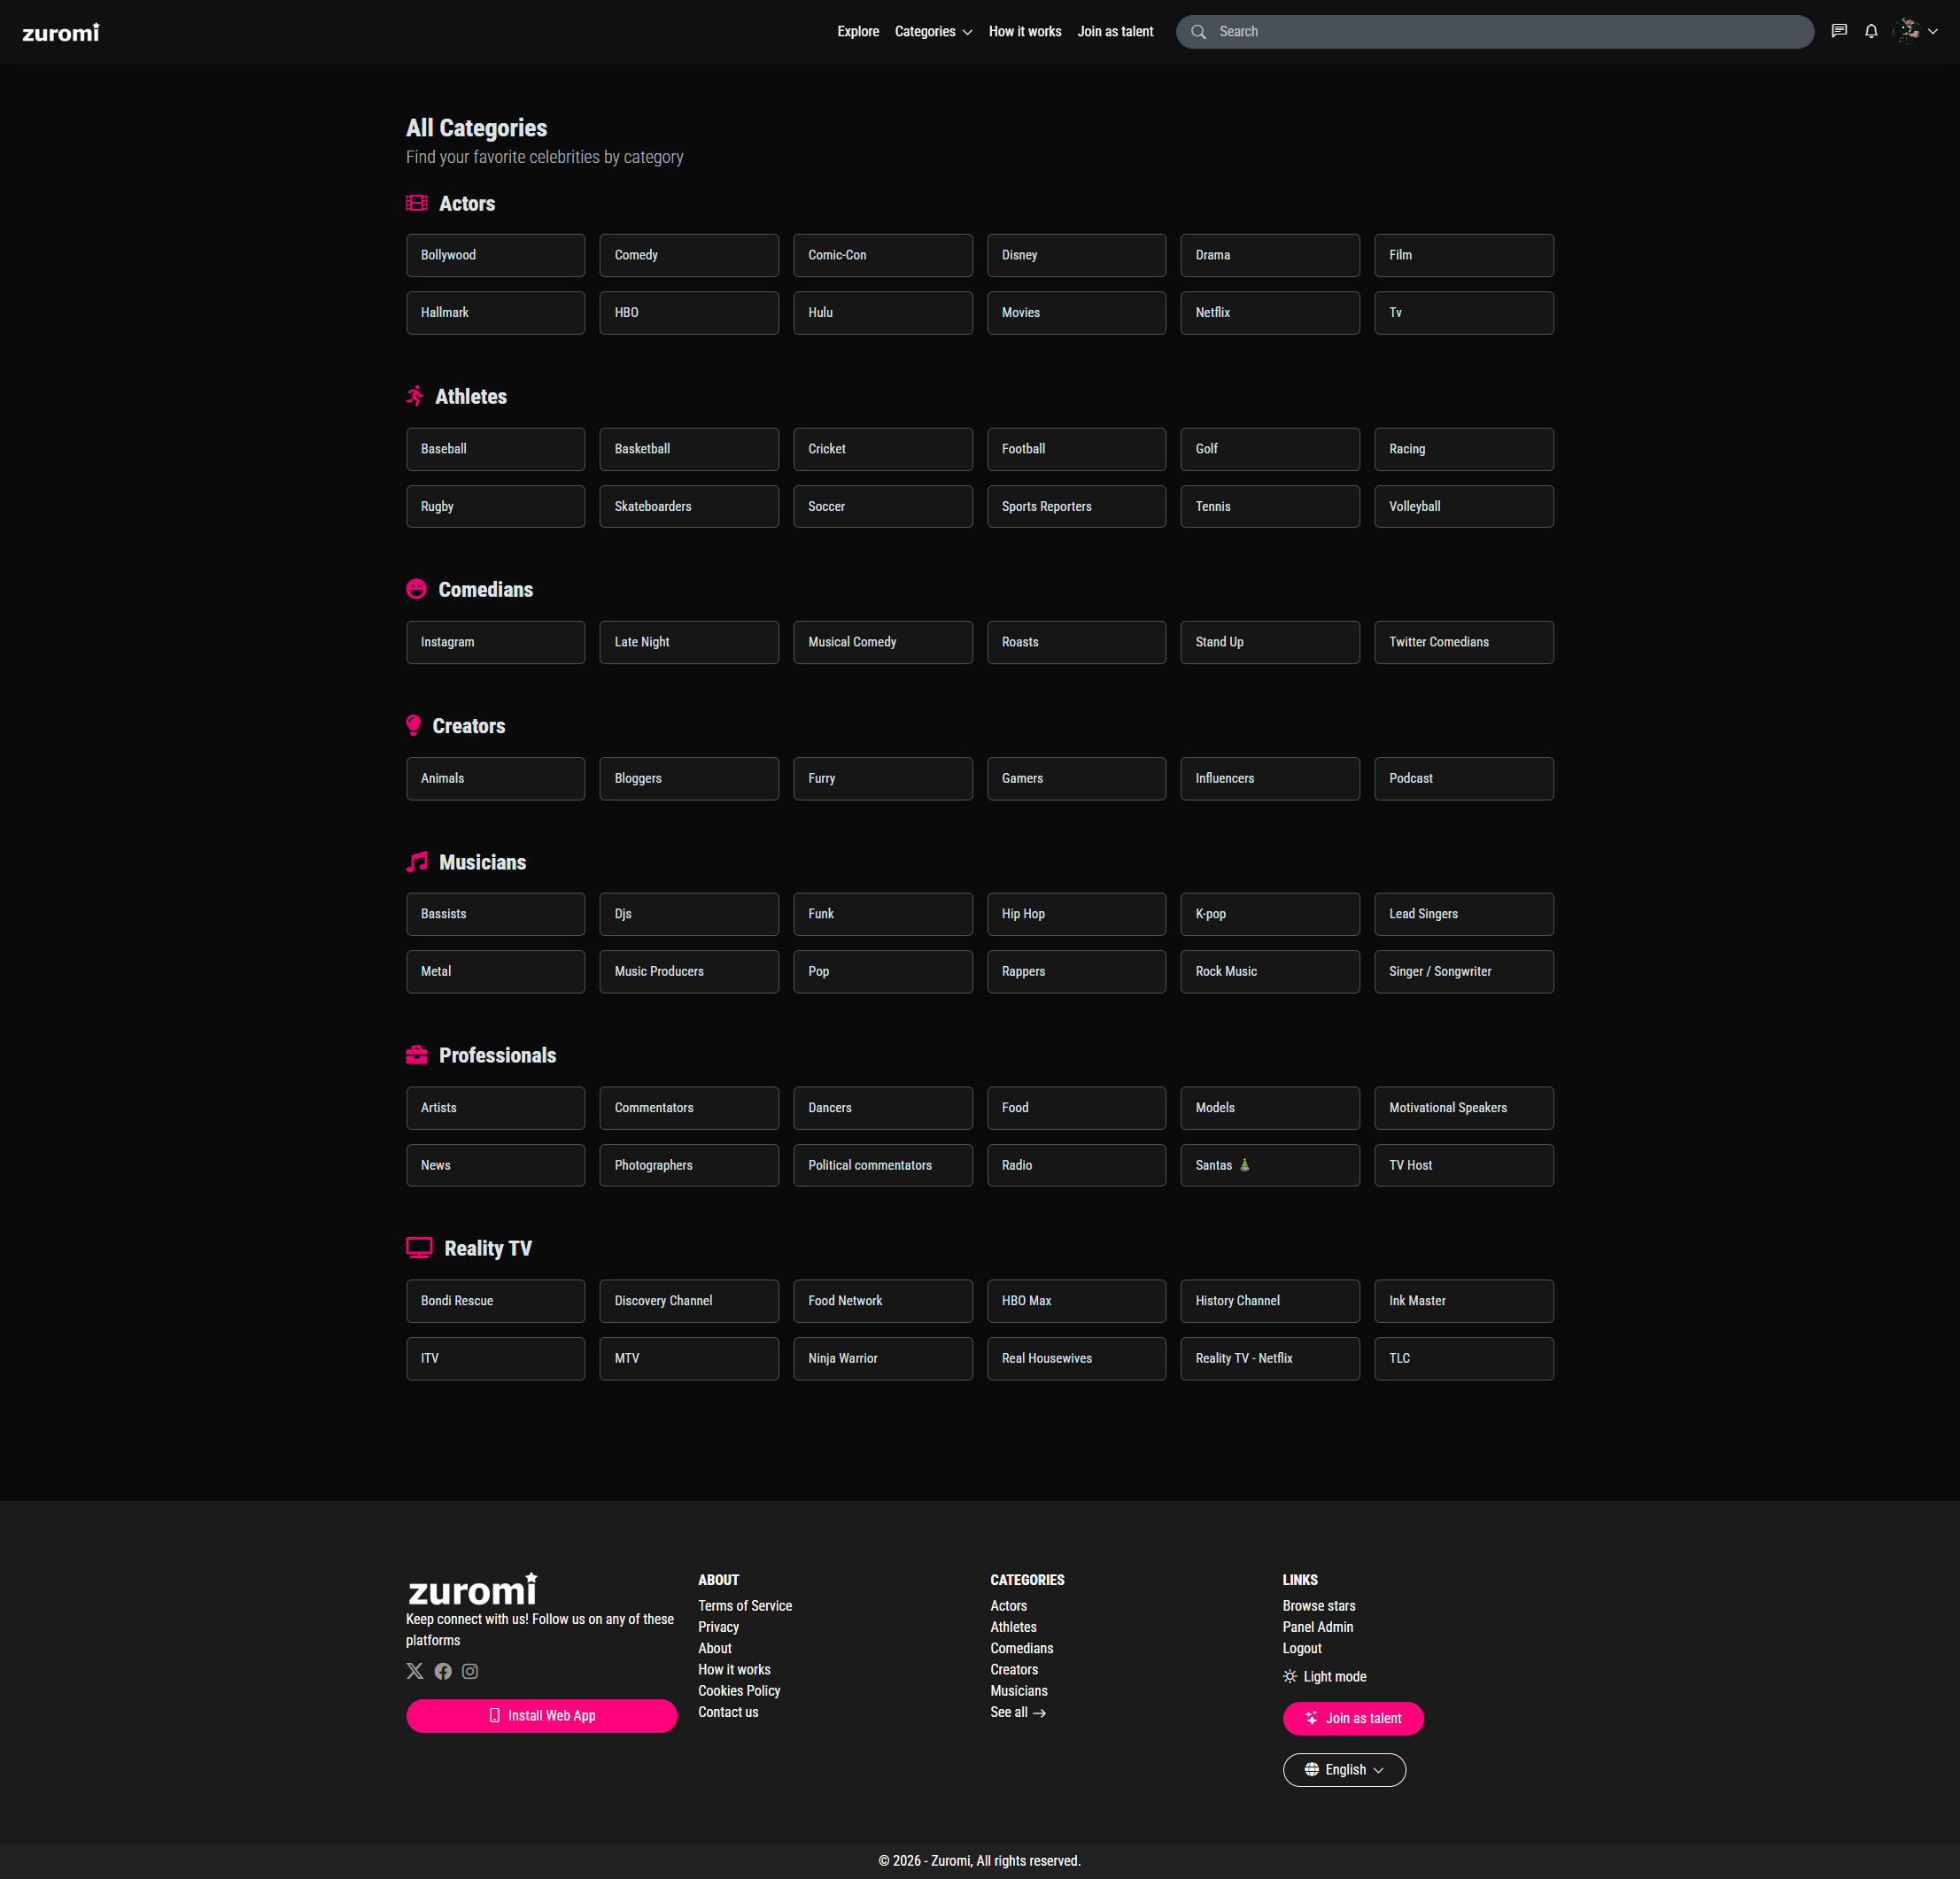Viewport: 1960px width, 1879px height.
Task: Click the pink Join as talent button
Action: click(1352, 1718)
